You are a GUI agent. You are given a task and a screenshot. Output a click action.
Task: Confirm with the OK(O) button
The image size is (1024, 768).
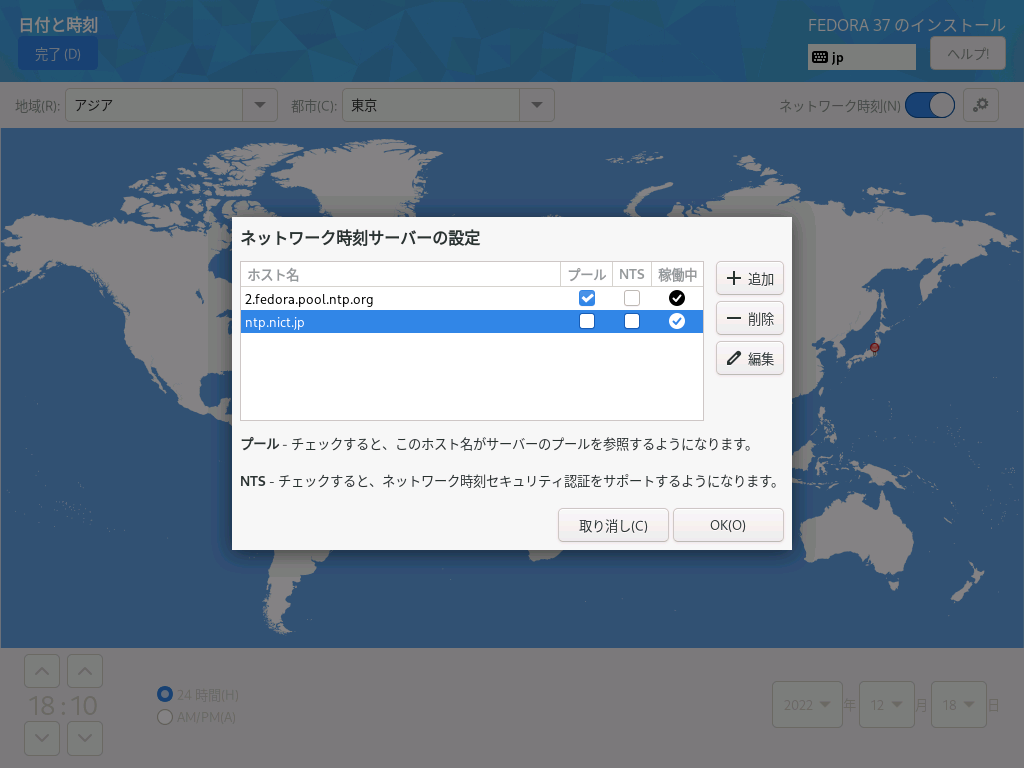point(728,525)
